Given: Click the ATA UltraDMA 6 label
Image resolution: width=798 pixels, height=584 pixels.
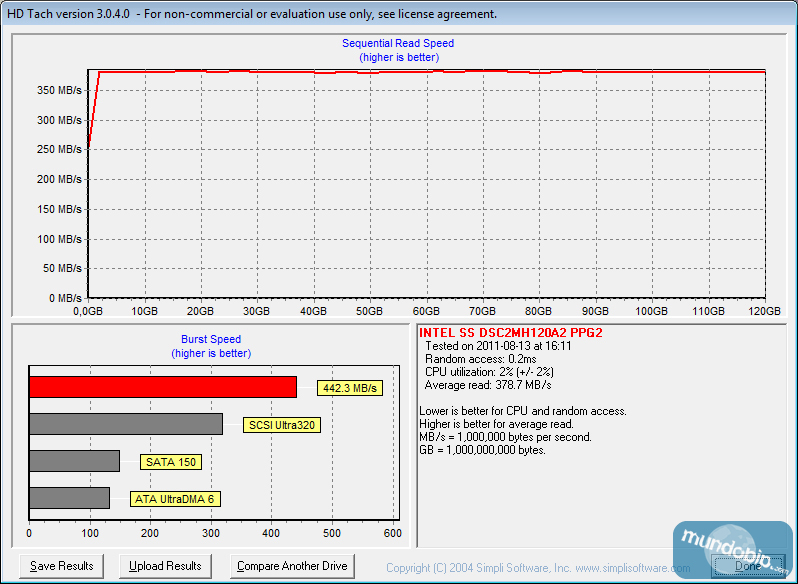Looking at the screenshot, I should pos(175,499).
